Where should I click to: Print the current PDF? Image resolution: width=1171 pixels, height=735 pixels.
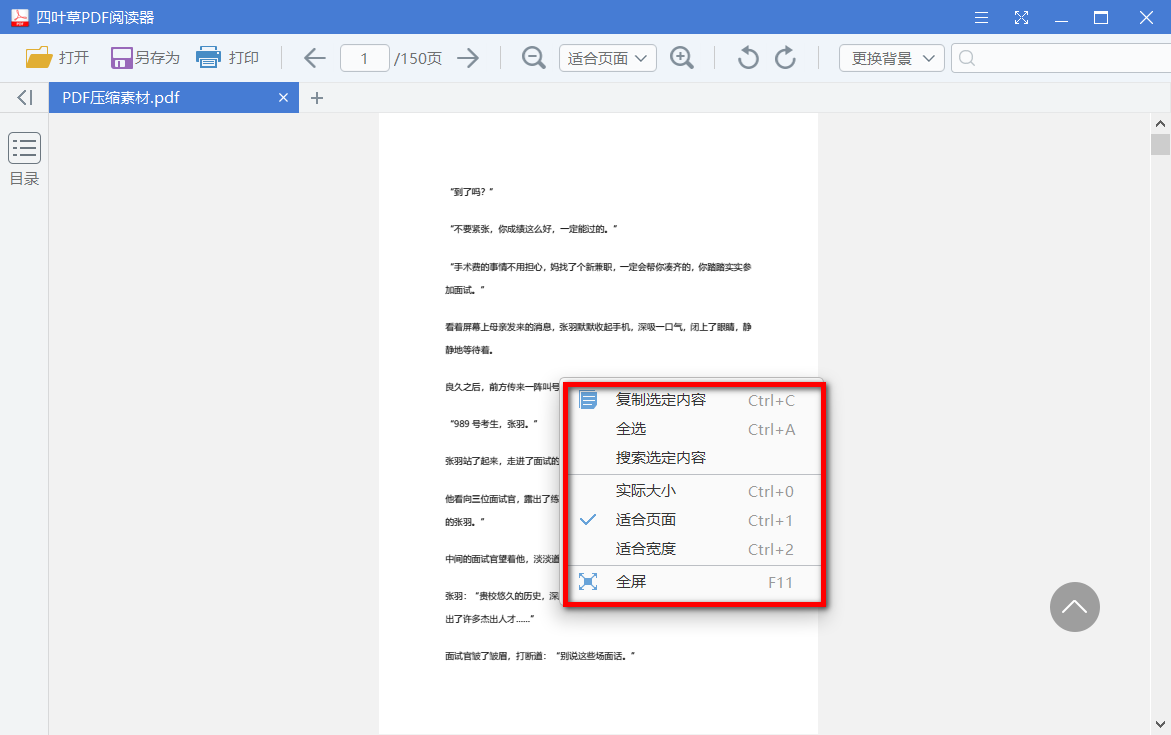click(229, 57)
